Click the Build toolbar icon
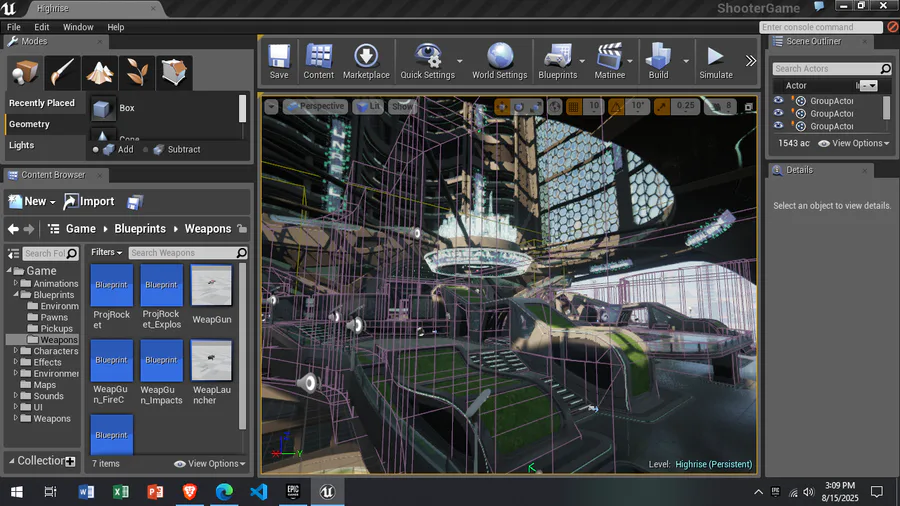The image size is (900, 506). click(658, 61)
